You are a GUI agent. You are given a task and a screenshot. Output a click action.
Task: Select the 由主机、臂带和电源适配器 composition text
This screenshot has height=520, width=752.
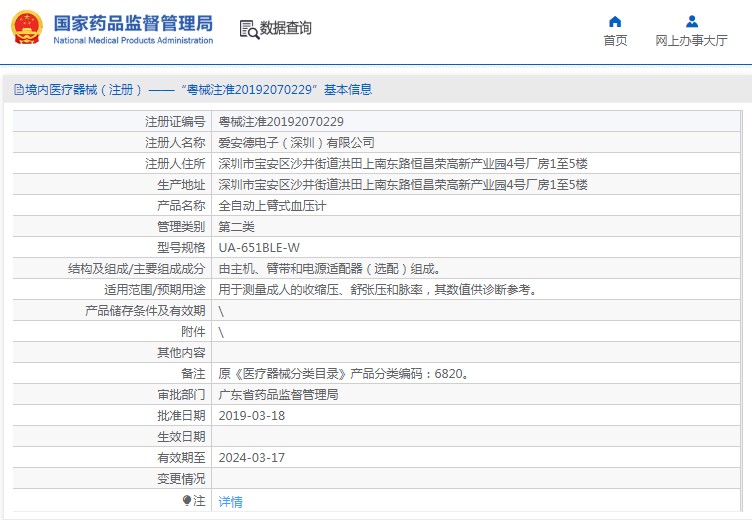point(330,269)
